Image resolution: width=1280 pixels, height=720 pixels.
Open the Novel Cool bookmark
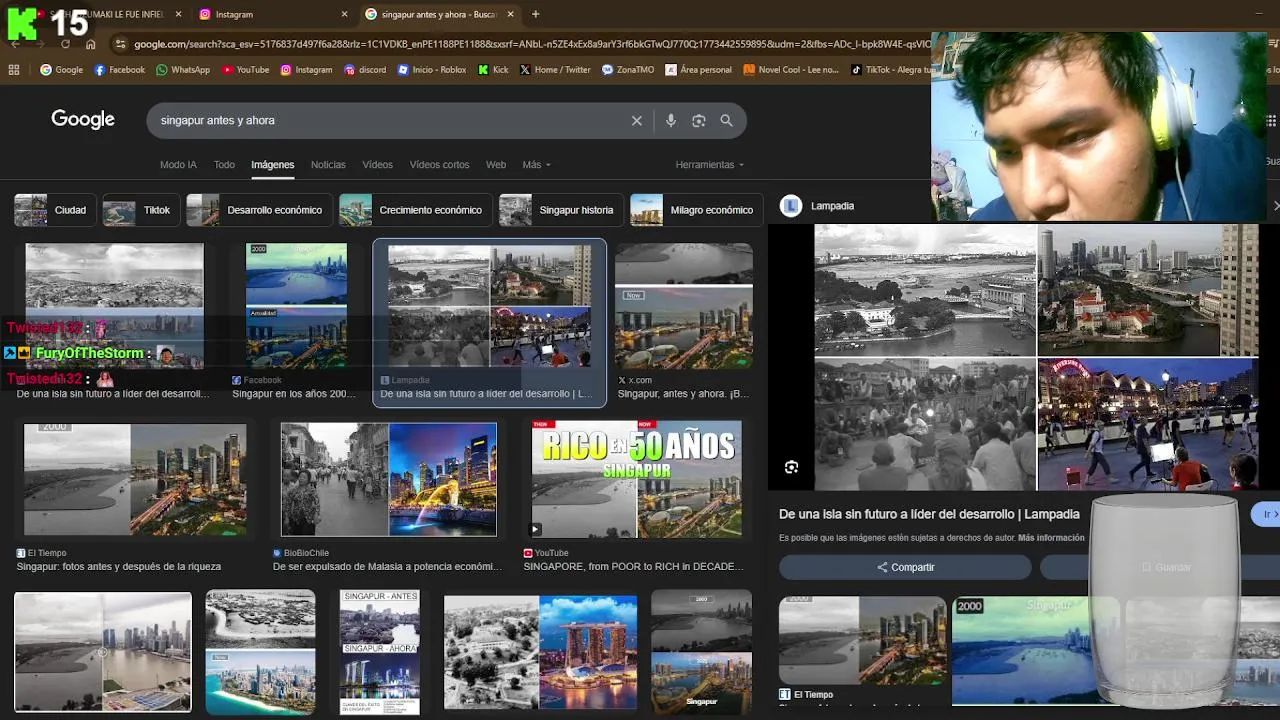(791, 70)
